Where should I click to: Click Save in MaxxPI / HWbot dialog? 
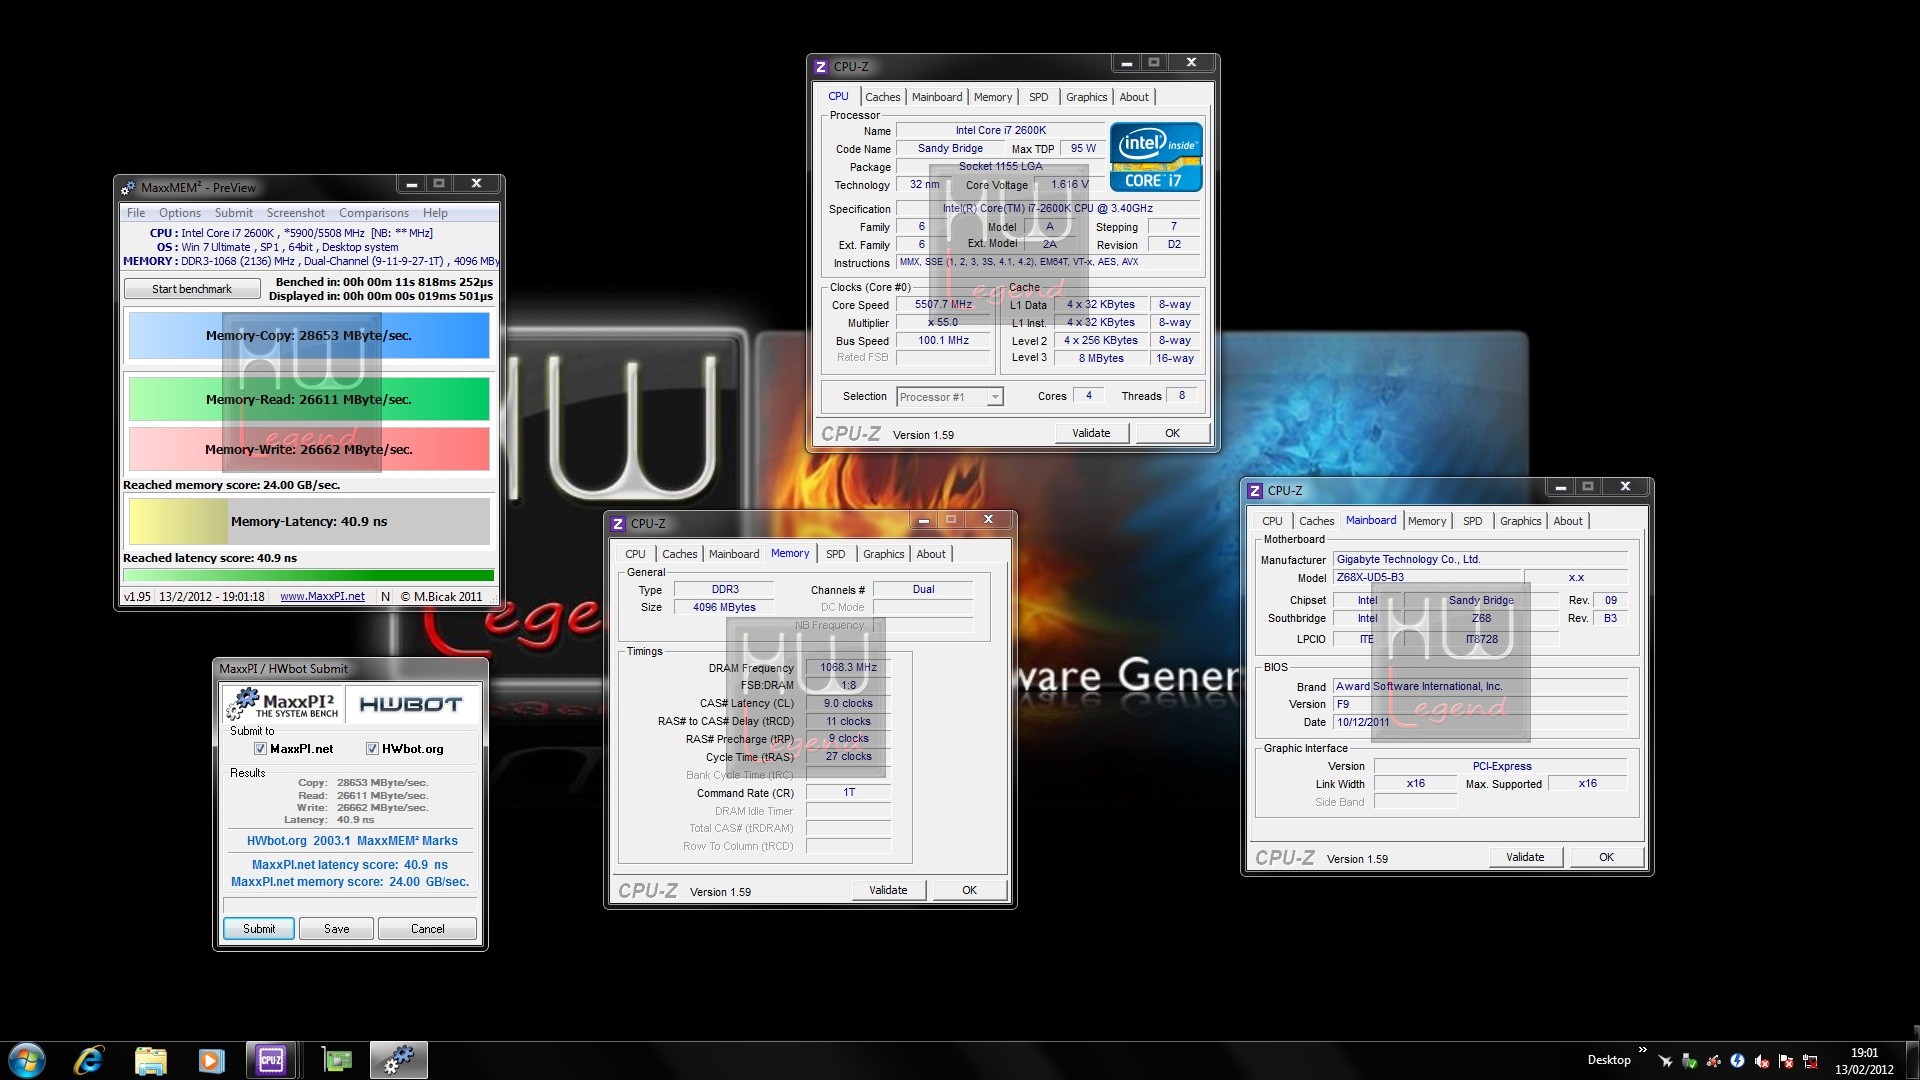click(x=337, y=929)
